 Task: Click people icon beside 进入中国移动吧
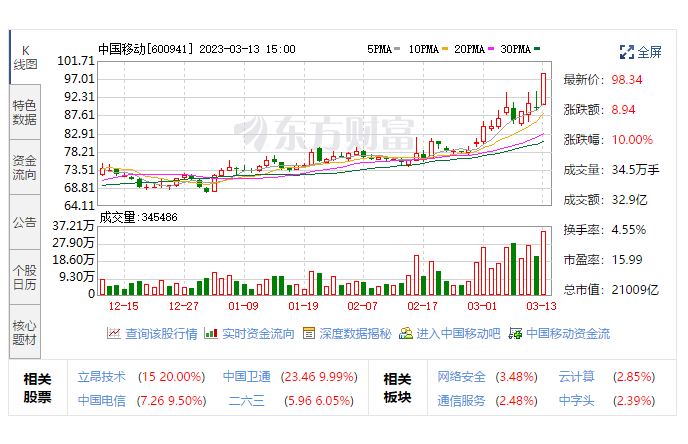point(405,333)
